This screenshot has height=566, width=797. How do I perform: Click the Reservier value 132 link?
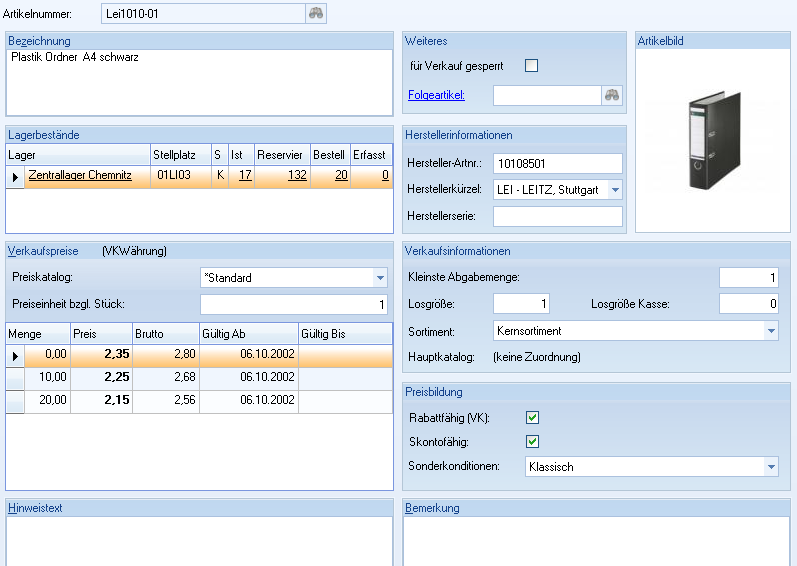click(297, 175)
